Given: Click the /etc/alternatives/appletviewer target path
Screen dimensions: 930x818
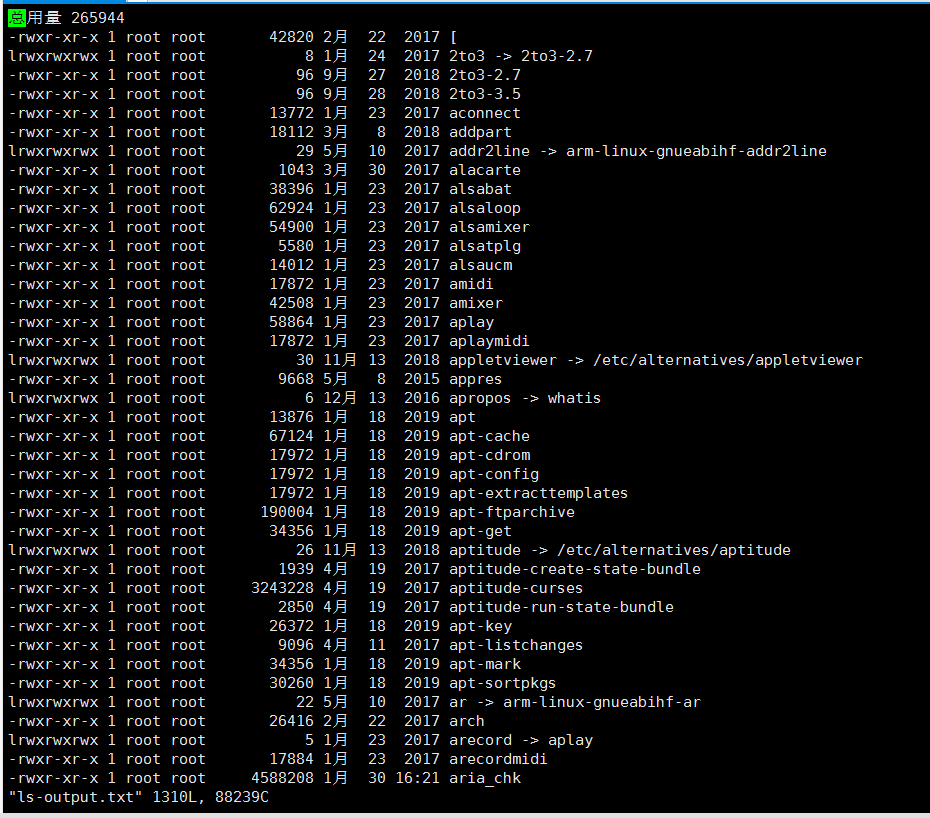Looking at the screenshot, I should pyautogui.click(x=728, y=360).
